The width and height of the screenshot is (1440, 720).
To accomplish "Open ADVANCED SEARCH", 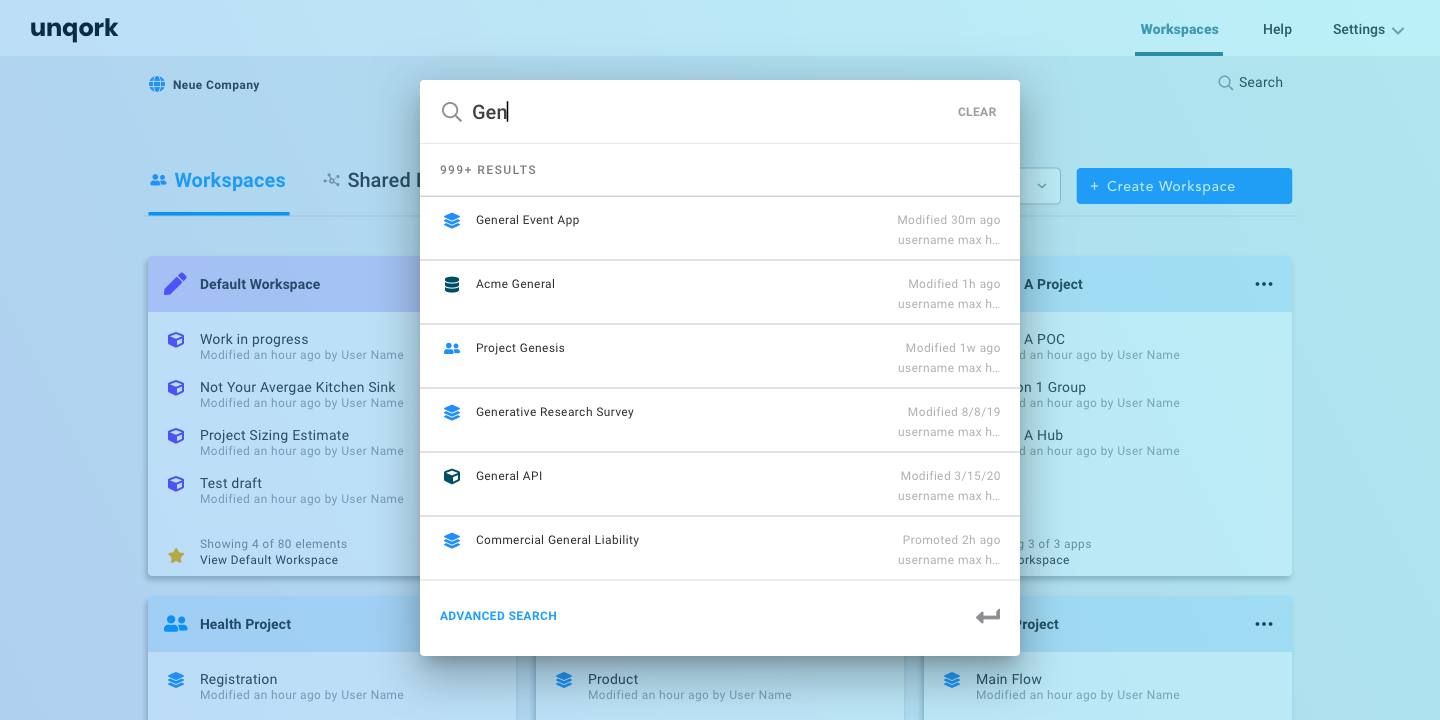I will pyautogui.click(x=498, y=616).
